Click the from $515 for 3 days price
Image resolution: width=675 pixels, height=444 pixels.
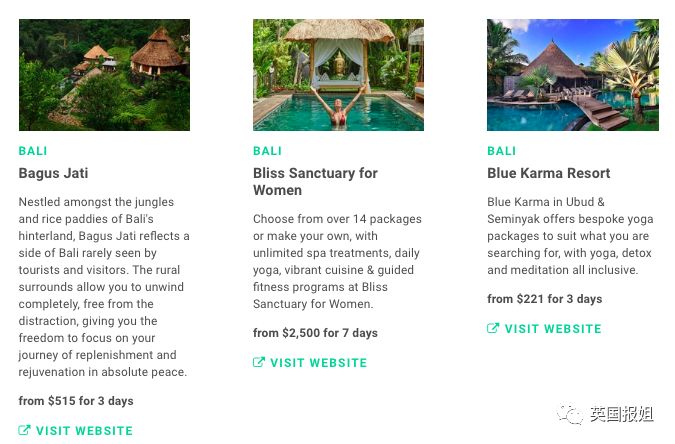click(x=76, y=401)
